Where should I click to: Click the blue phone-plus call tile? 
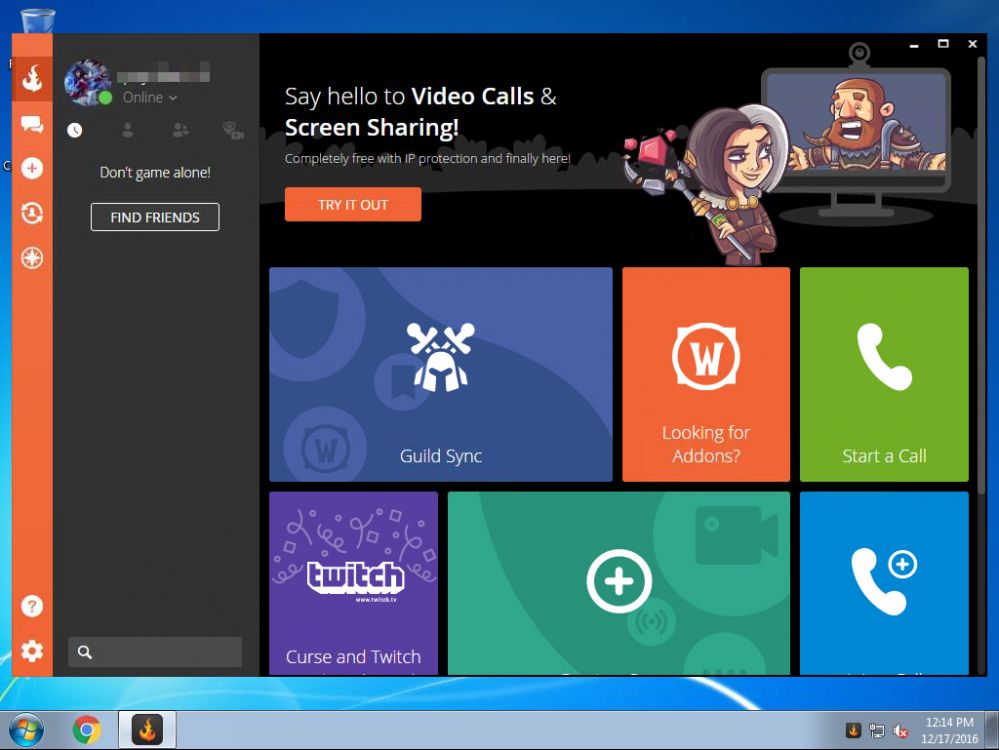pos(884,582)
